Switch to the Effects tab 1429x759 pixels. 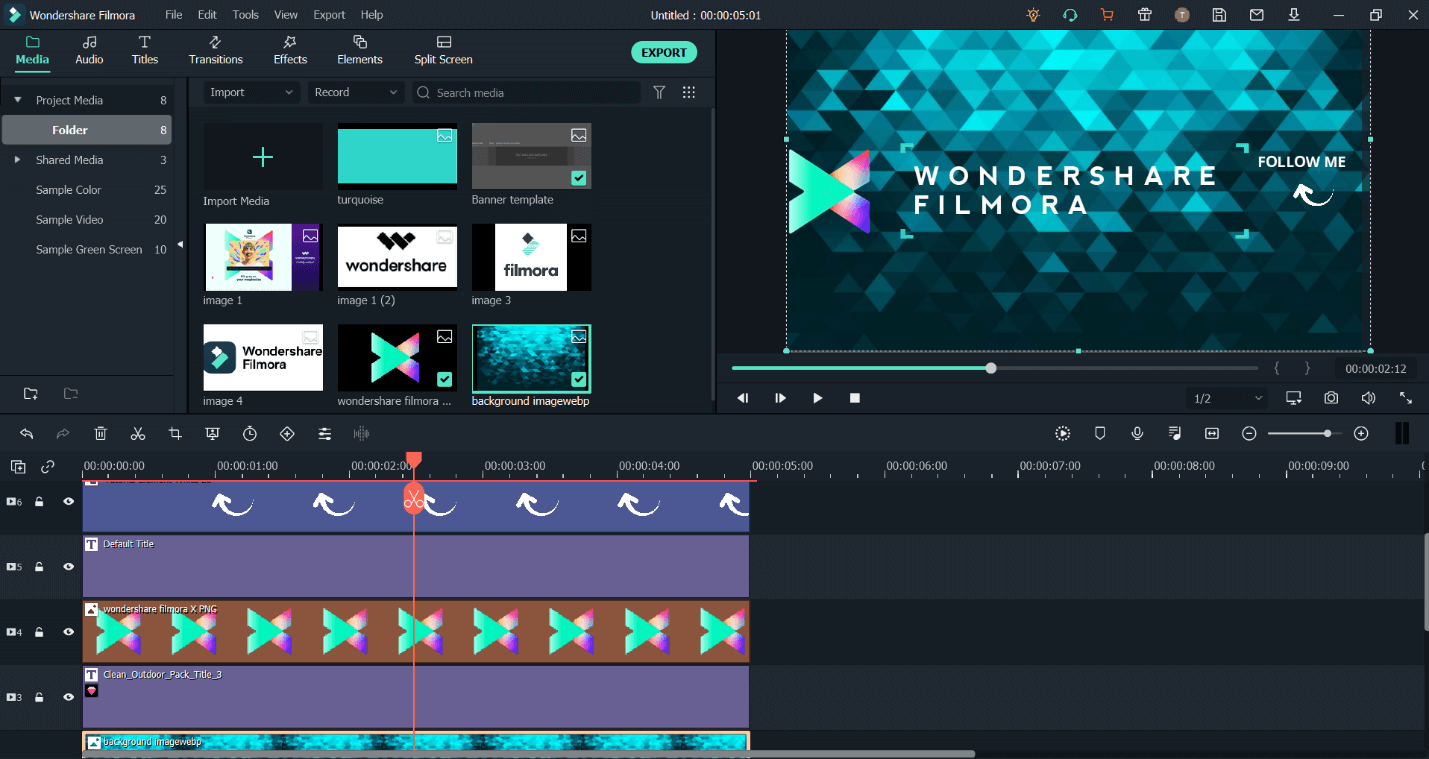[290, 50]
